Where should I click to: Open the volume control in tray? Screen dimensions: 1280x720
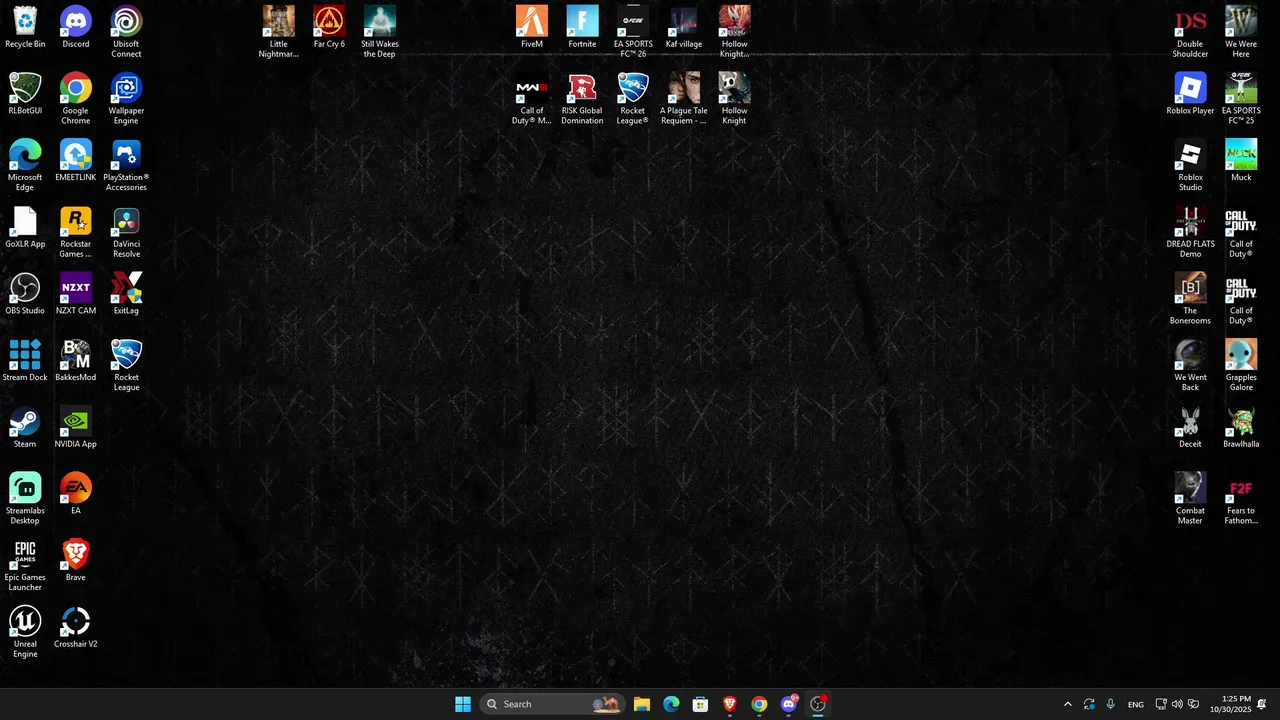coord(1177,704)
